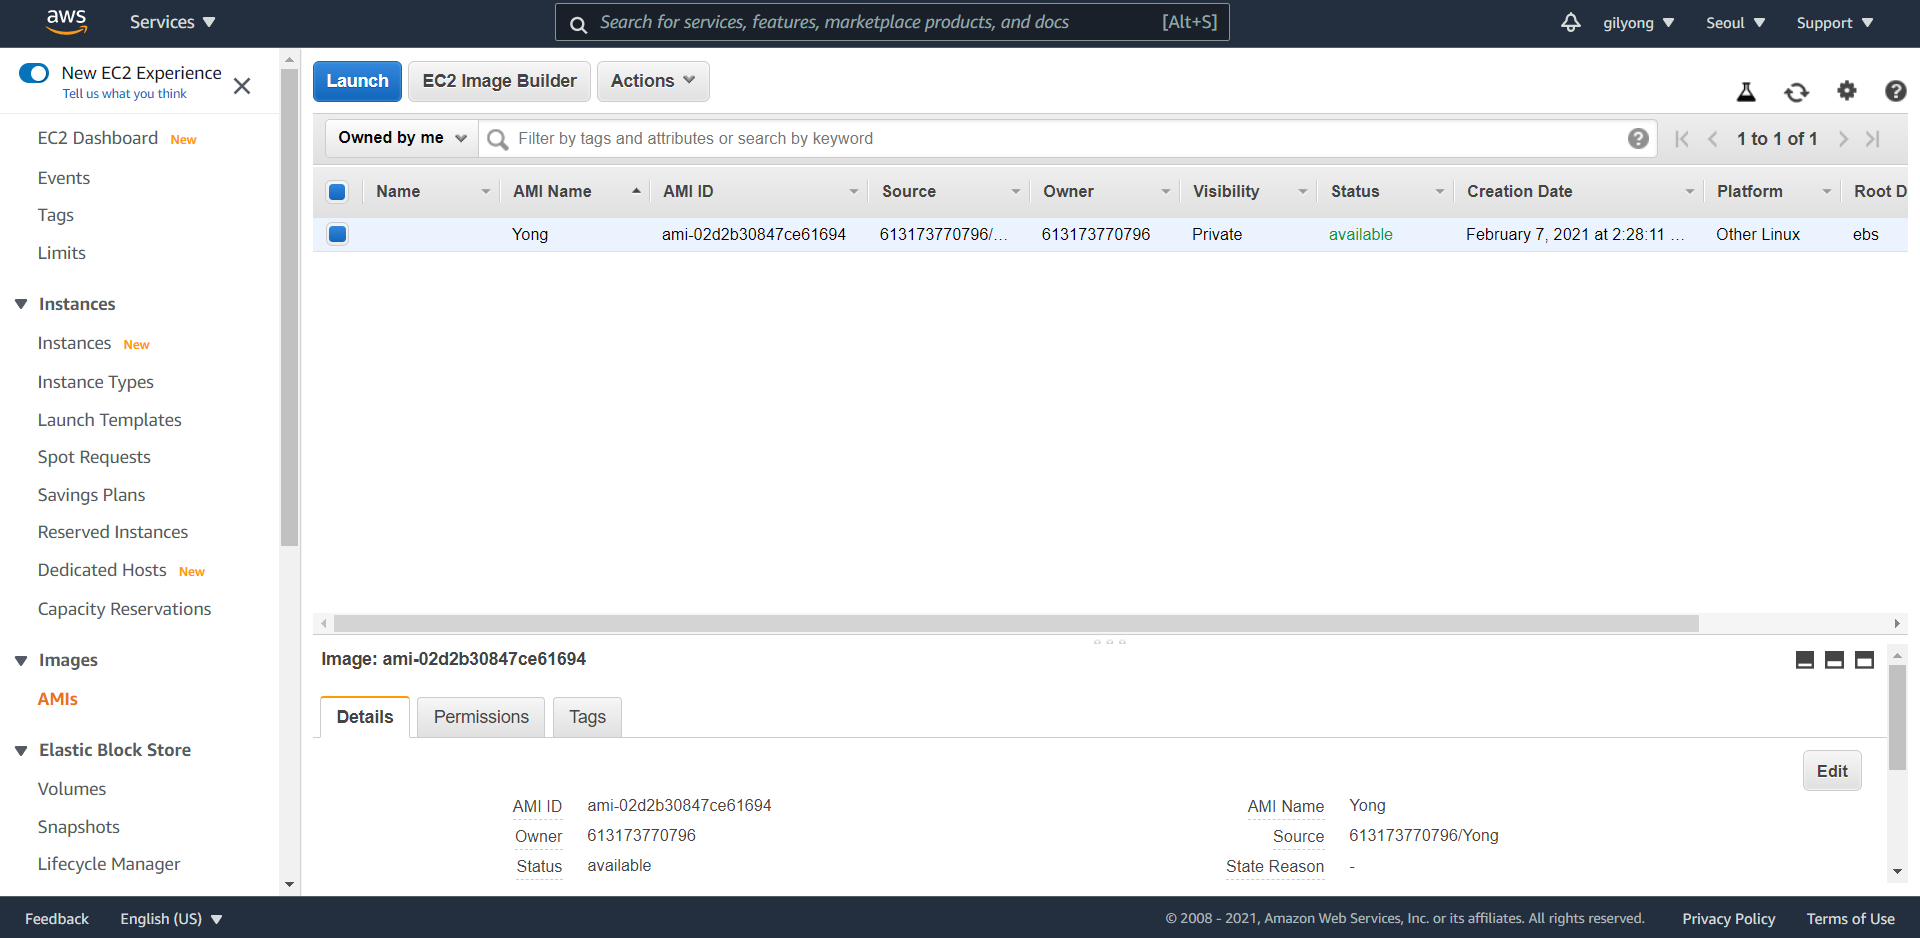Screen dimensions: 1920x938
Task: Open the Feedback link in footer
Action: [x=57, y=919]
